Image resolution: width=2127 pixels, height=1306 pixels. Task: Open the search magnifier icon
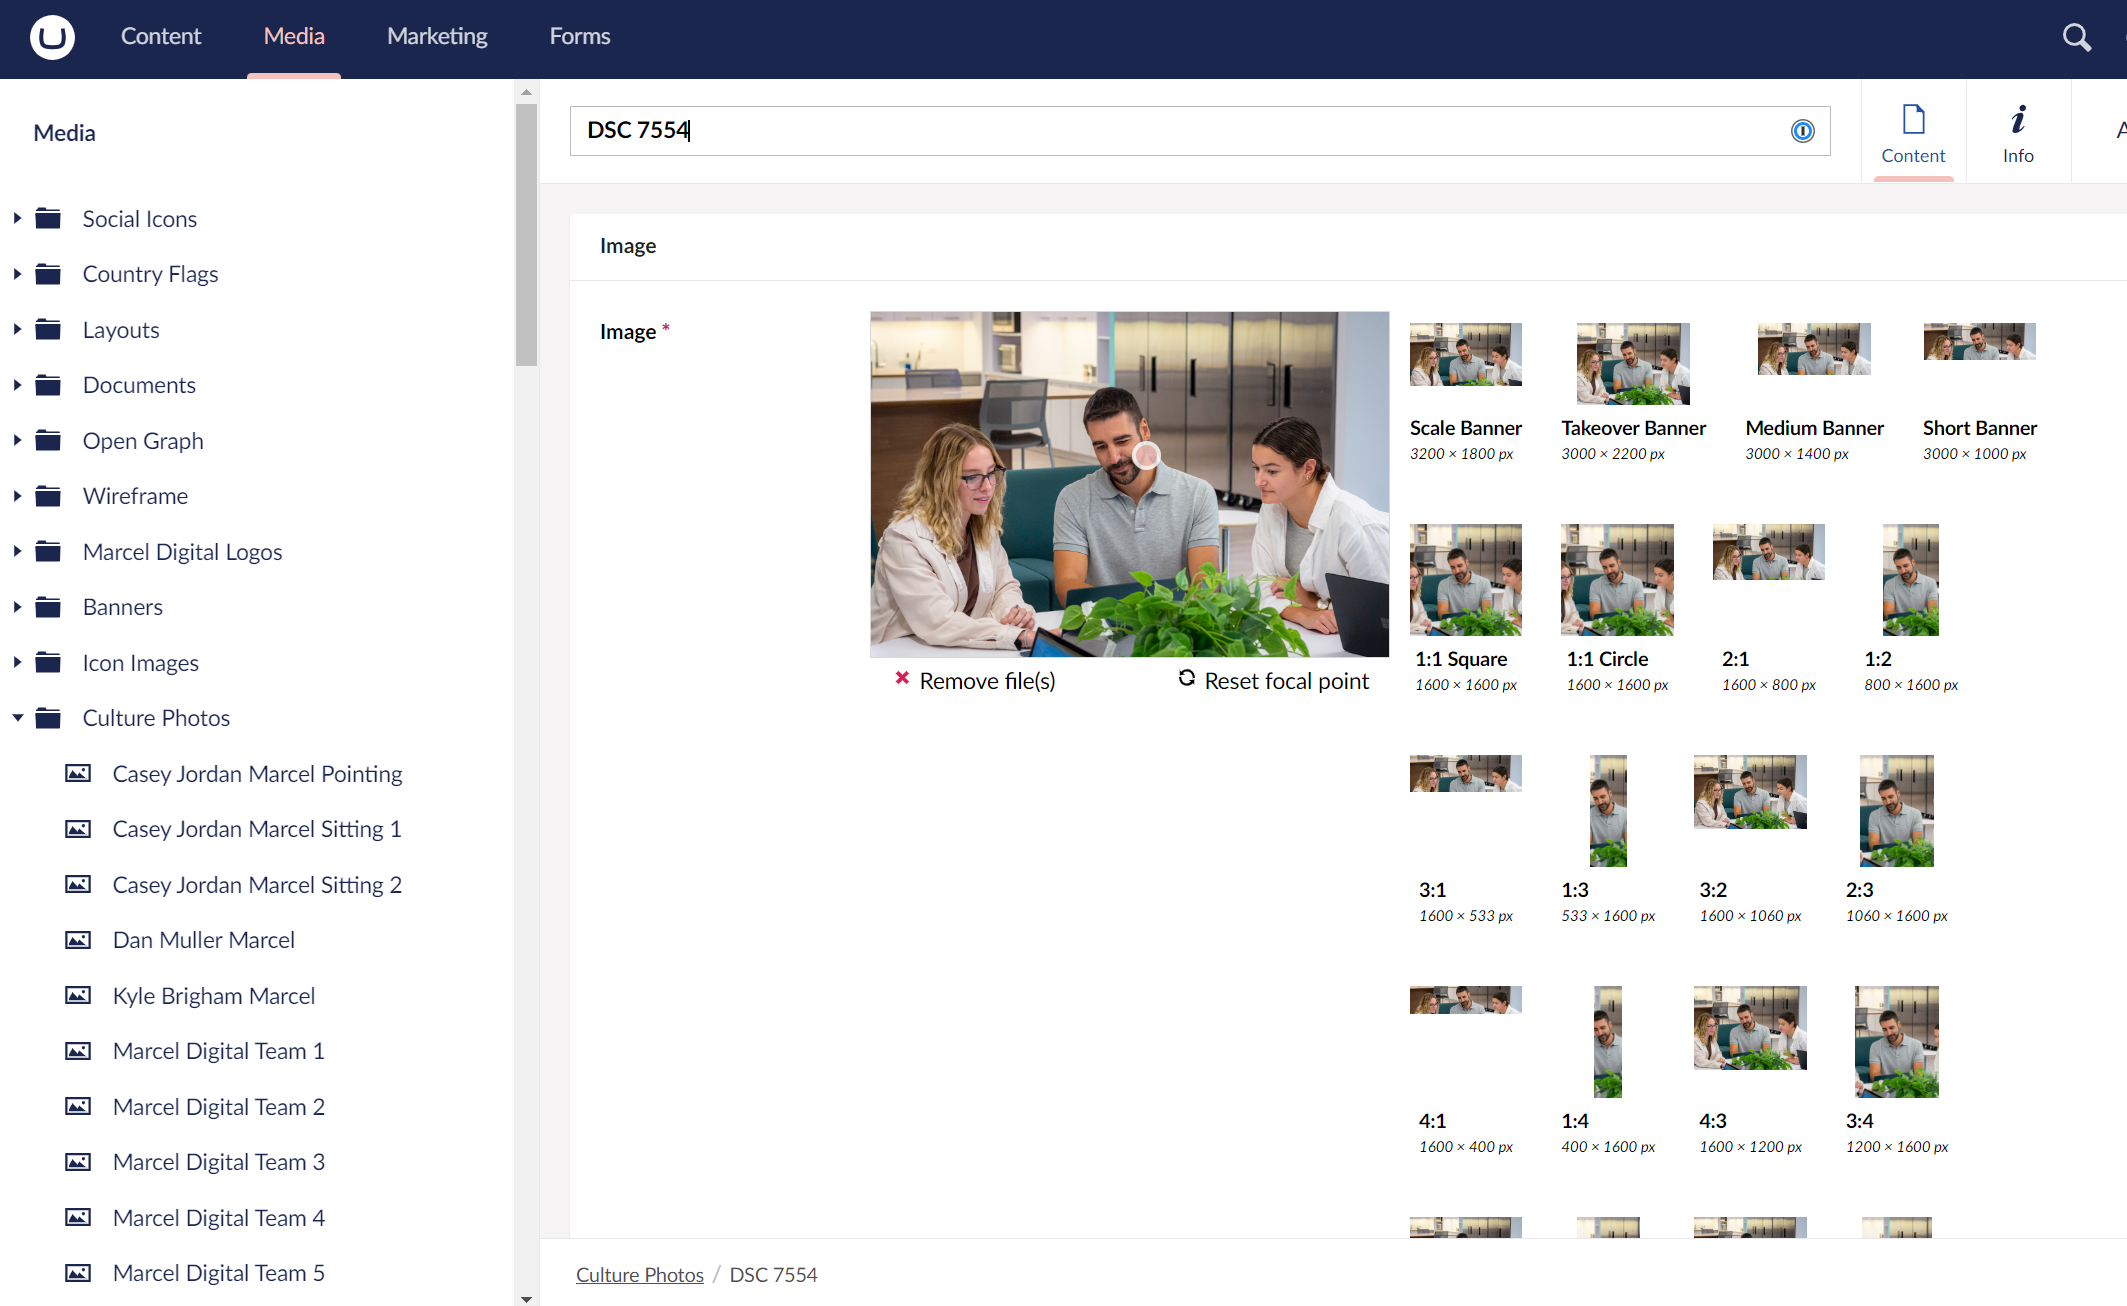click(2076, 37)
